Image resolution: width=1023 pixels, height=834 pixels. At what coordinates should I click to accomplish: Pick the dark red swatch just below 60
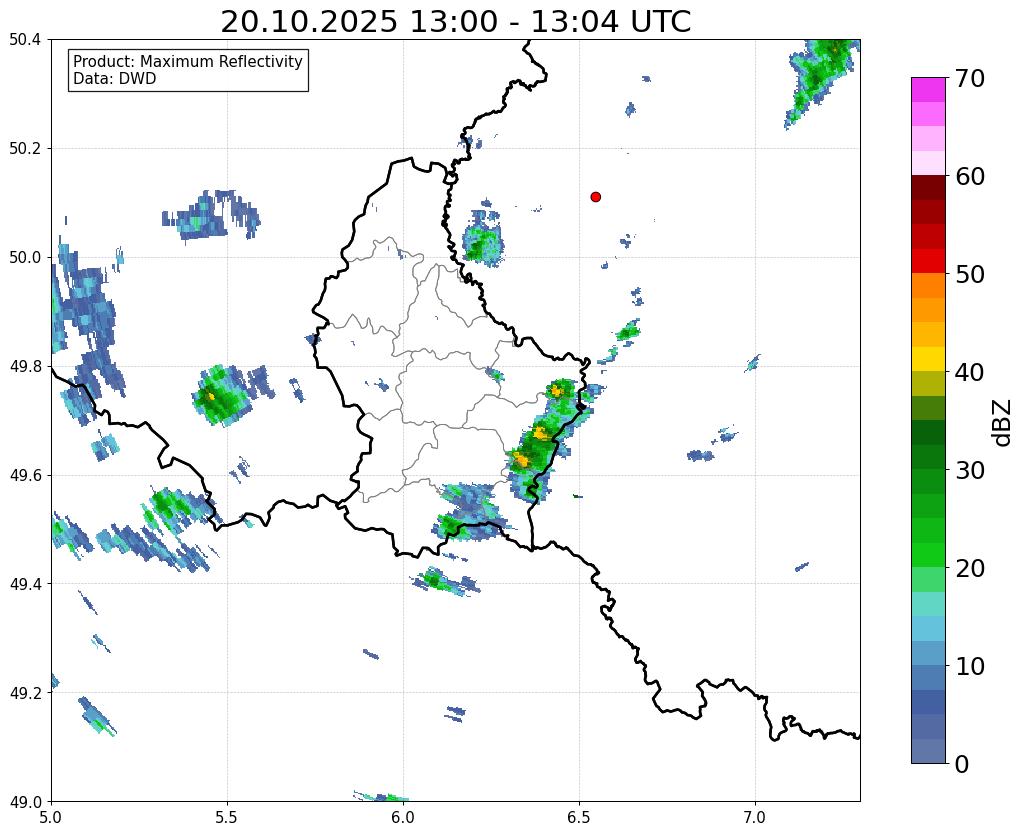(928, 188)
